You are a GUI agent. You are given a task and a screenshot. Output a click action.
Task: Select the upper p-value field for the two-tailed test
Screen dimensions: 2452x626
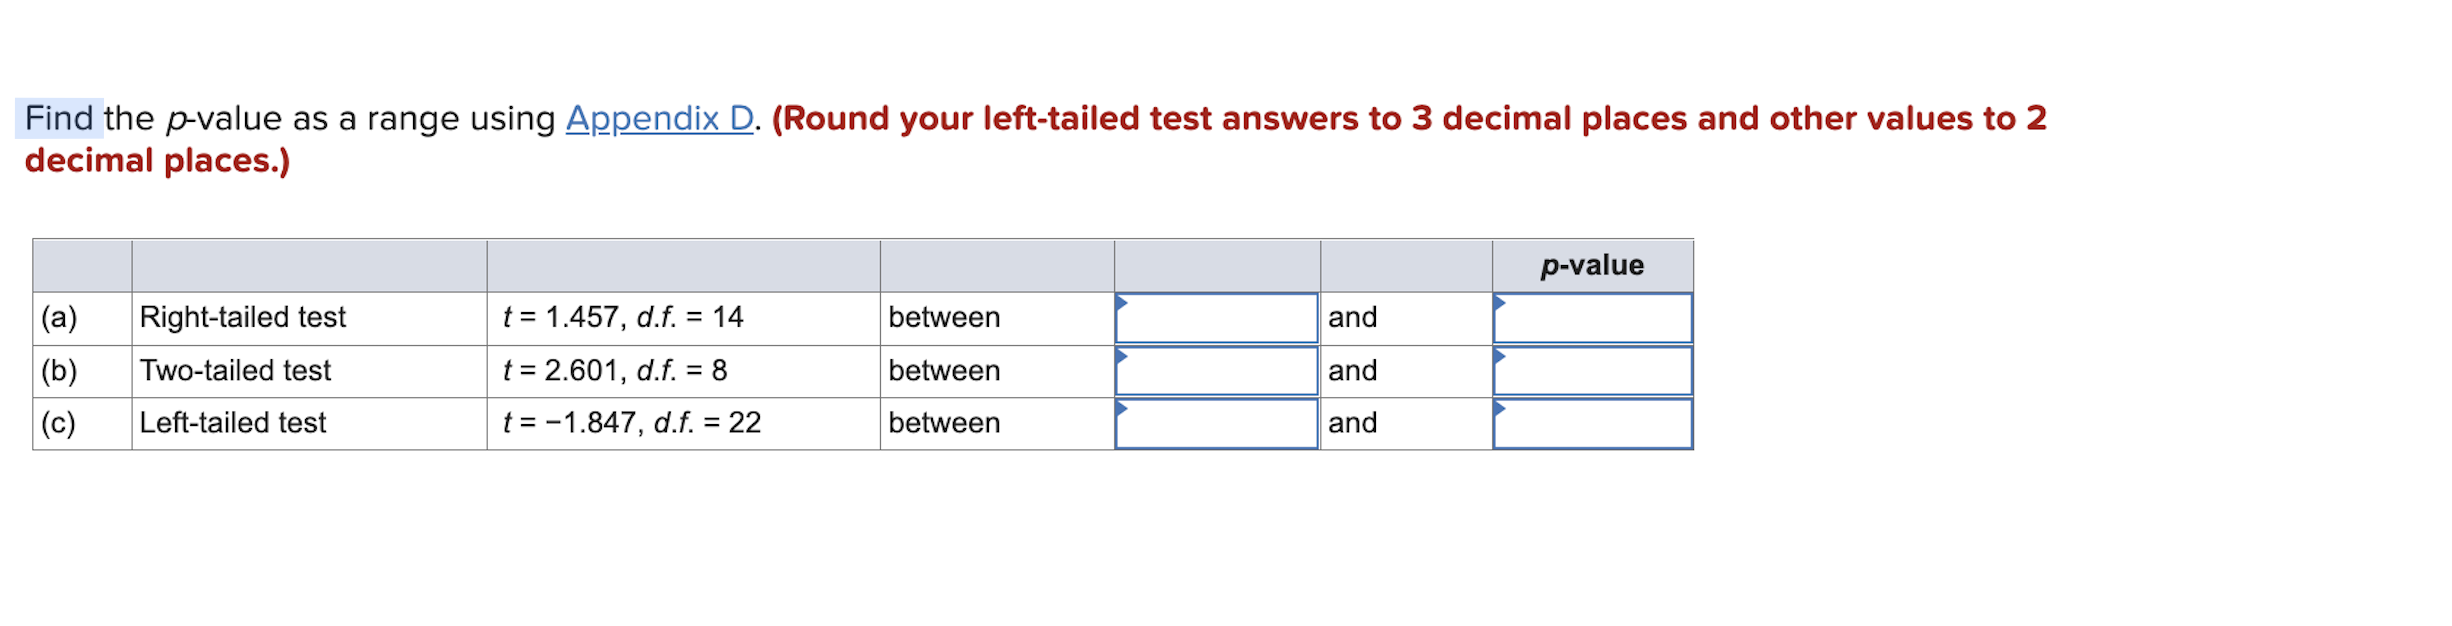tap(1592, 371)
